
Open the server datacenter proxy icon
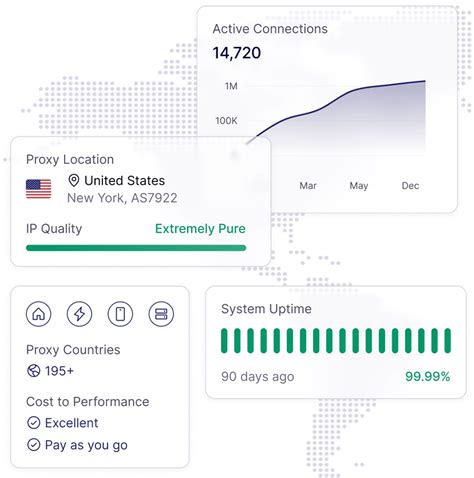pyautogui.click(x=161, y=314)
